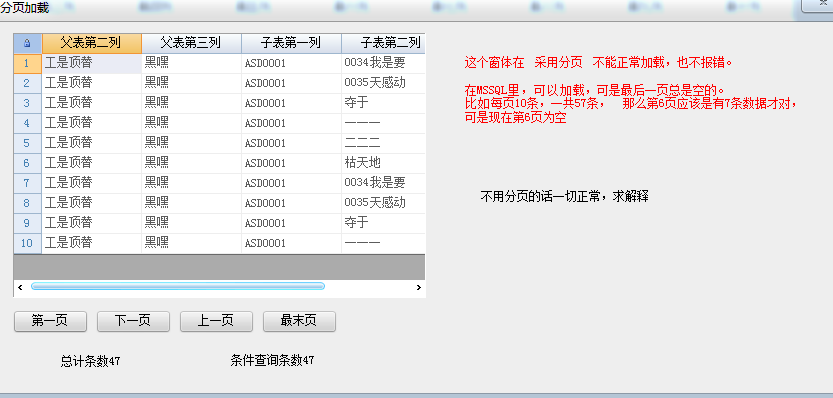This screenshot has width=833, height=398.
Task: Select the 父表第三列 column header
Action: click(x=192, y=43)
